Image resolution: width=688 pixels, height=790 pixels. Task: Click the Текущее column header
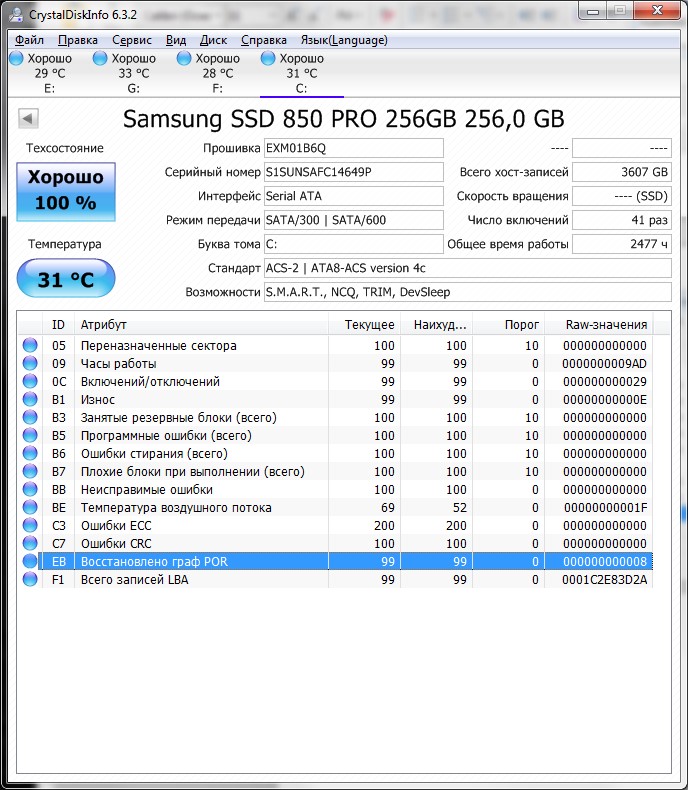[x=365, y=324]
